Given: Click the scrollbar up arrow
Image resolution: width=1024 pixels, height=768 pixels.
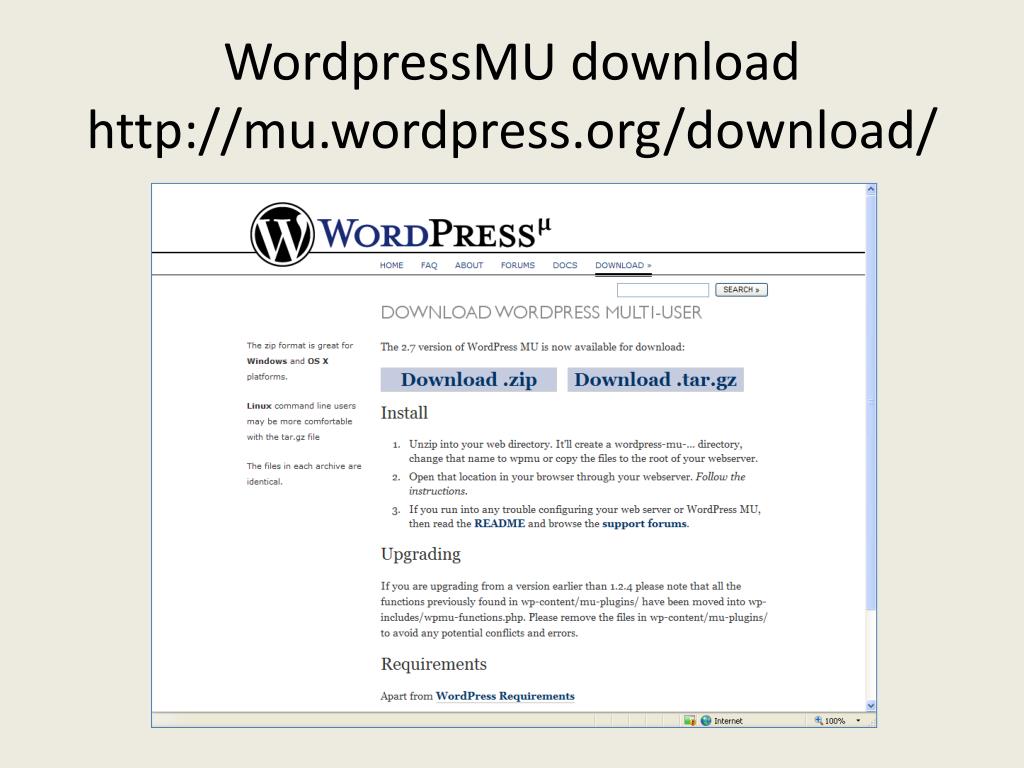Looking at the screenshot, I should click(871, 189).
